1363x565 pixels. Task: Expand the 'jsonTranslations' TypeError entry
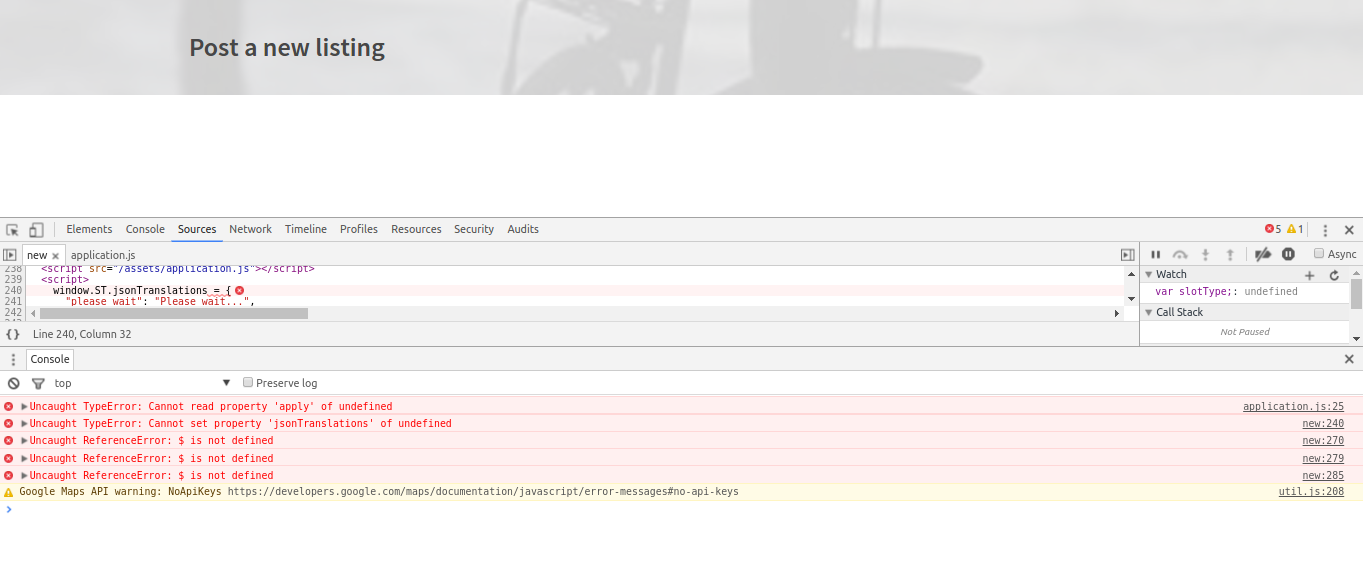[x=24, y=424]
